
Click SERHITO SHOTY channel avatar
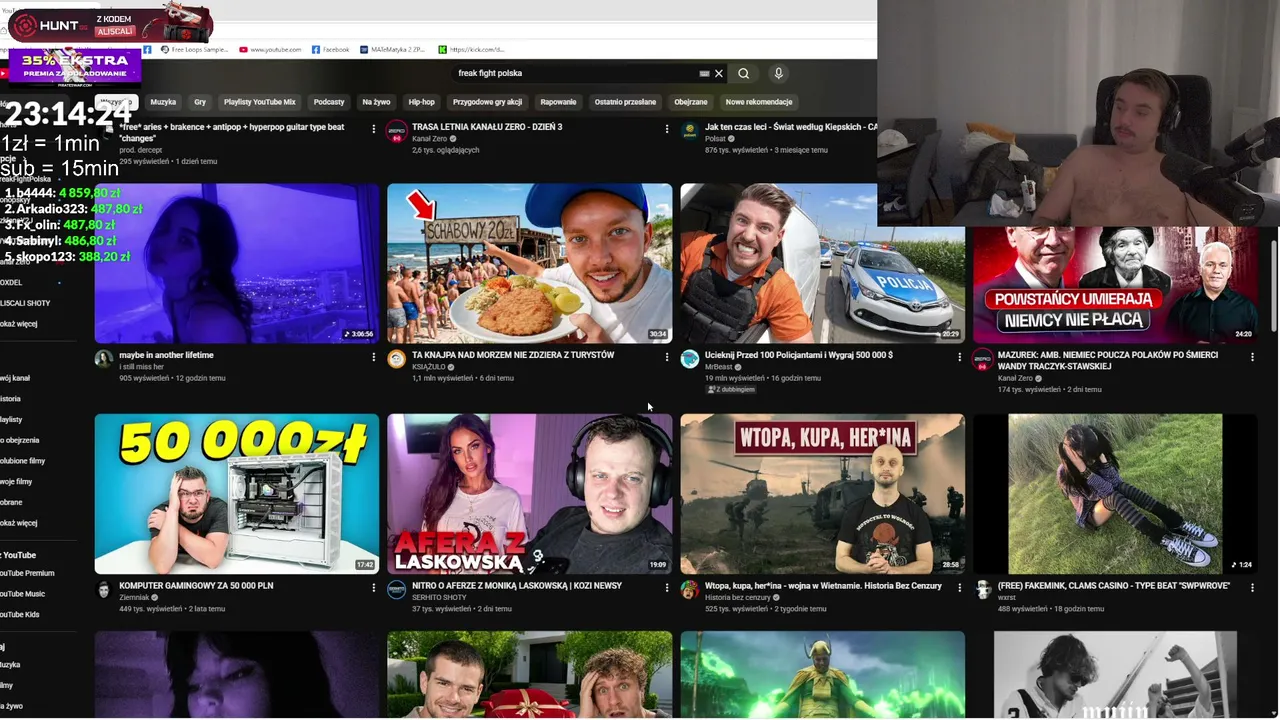tap(396, 590)
